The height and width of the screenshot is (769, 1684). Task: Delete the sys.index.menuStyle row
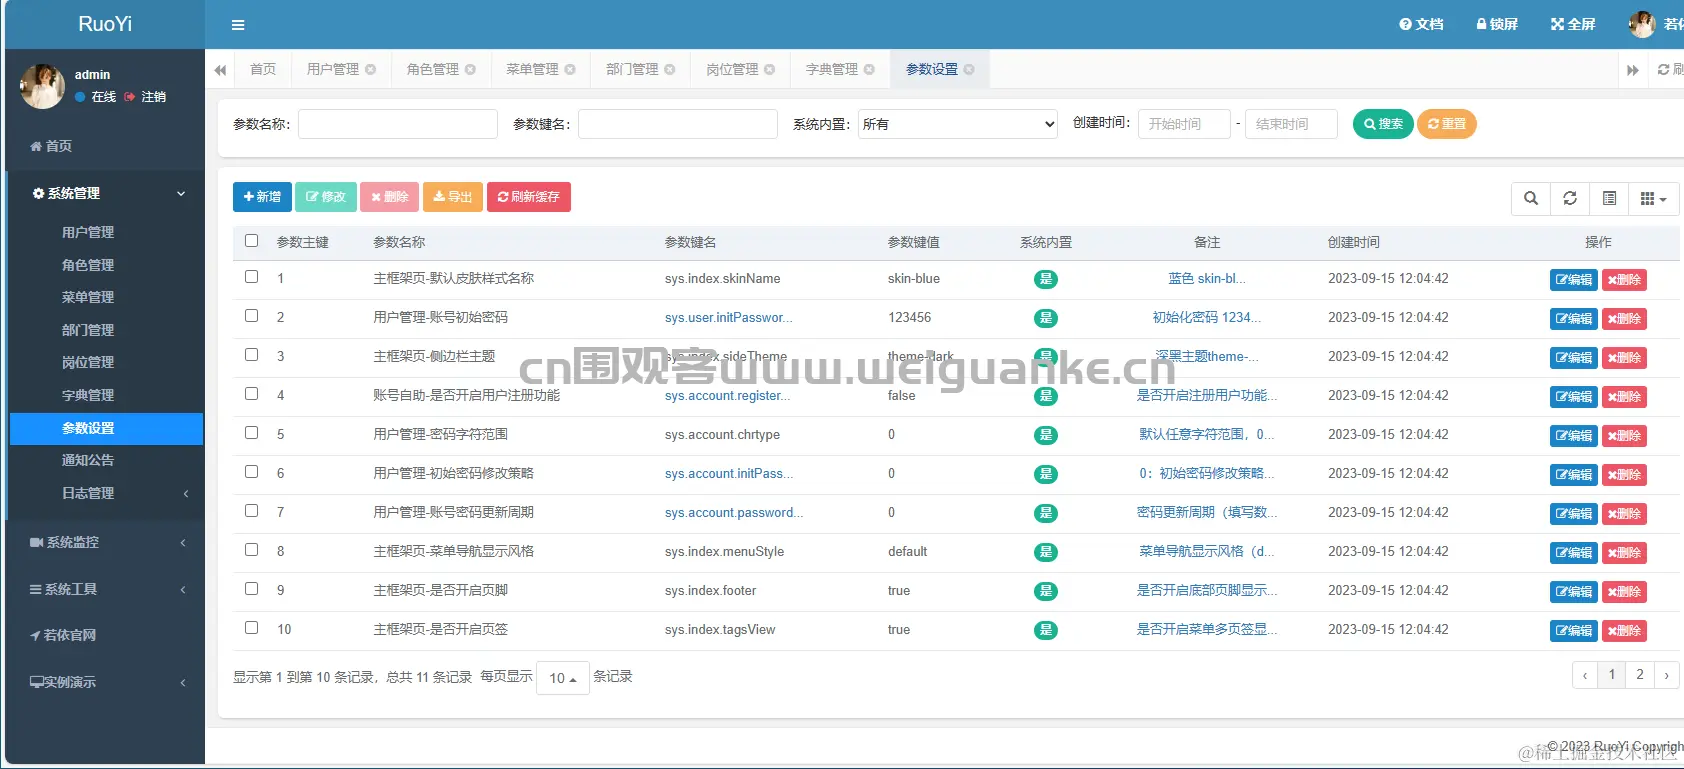point(1624,553)
